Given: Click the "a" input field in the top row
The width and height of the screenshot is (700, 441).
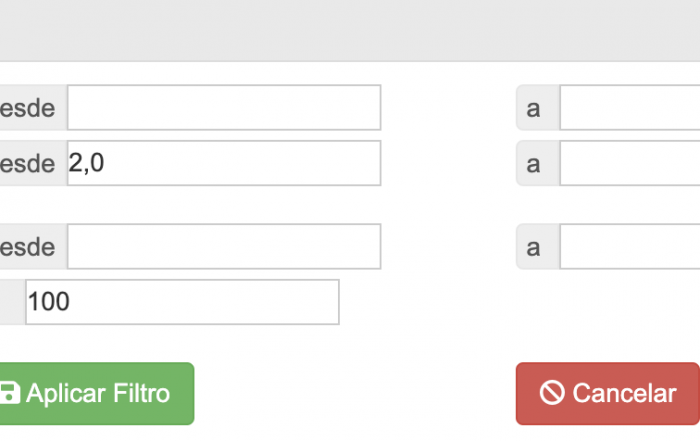Looking at the screenshot, I should point(629,108).
